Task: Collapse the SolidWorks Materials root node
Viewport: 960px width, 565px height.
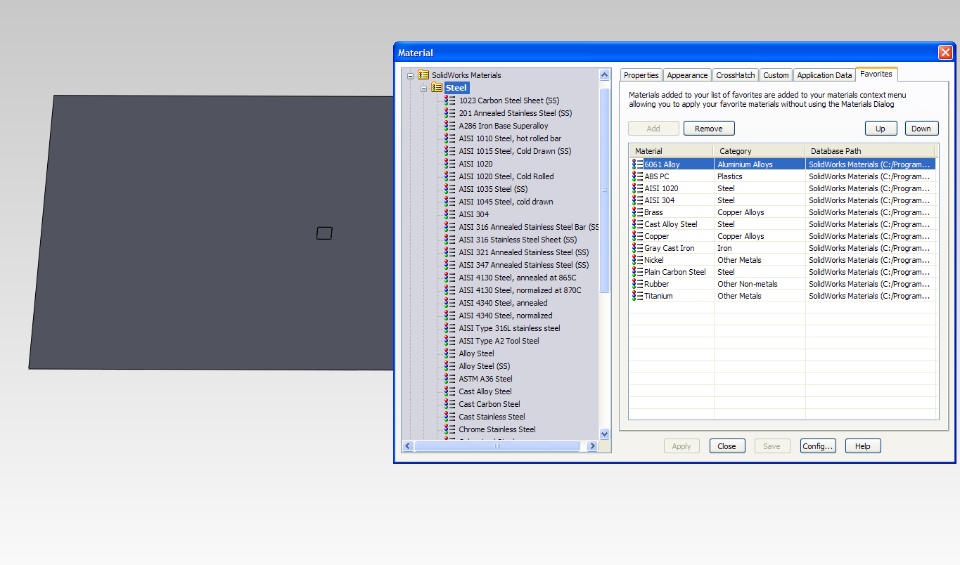Action: tap(410, 76)
